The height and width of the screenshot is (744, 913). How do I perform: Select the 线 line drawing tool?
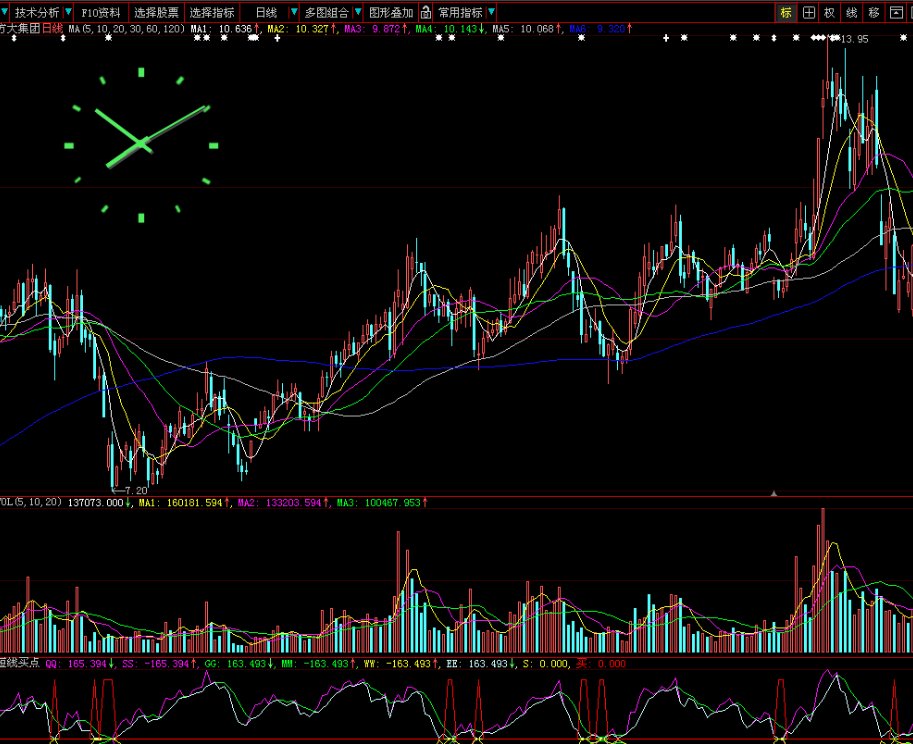pos(852,13)
